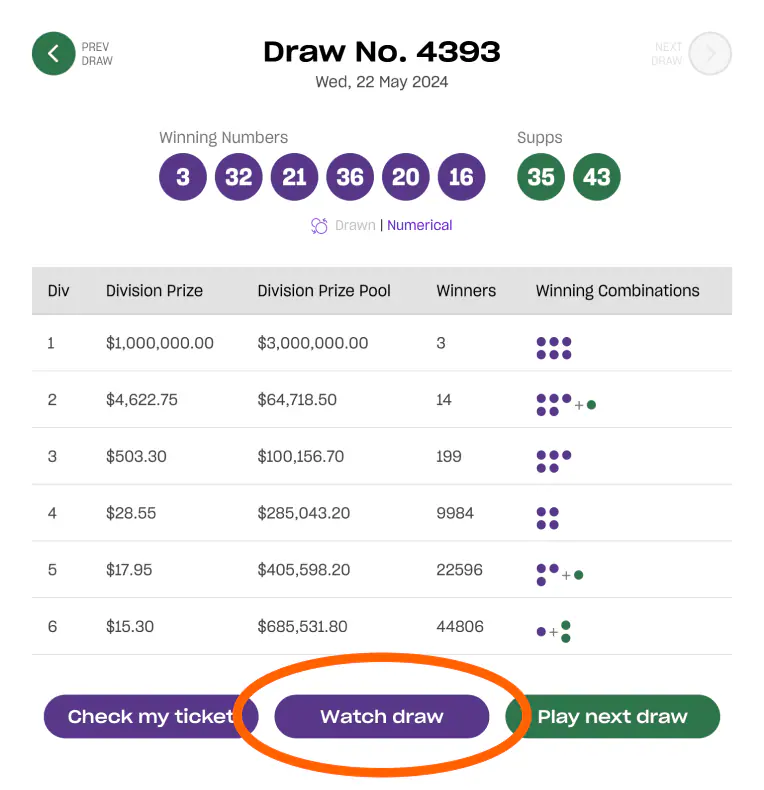This screenshot has width=764, height=790.
Task: Click the Check my ticket button
Action: point(151,716)
